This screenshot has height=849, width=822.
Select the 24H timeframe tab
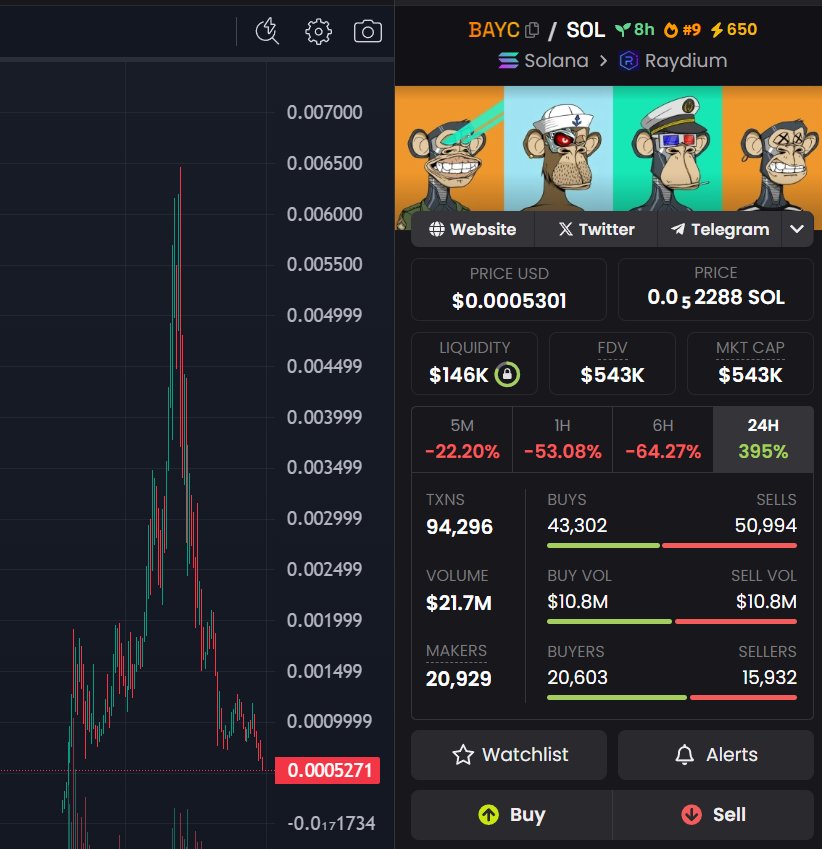coord(762,439)
